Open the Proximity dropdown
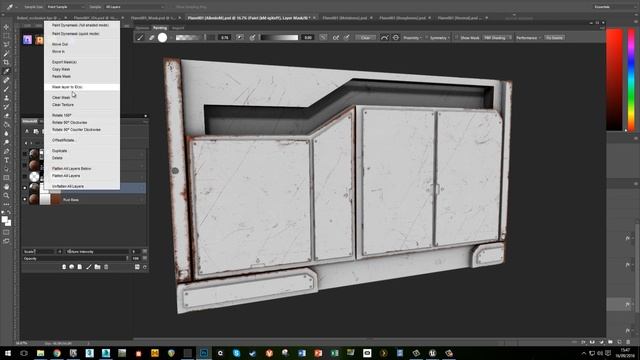 (412, 38)
